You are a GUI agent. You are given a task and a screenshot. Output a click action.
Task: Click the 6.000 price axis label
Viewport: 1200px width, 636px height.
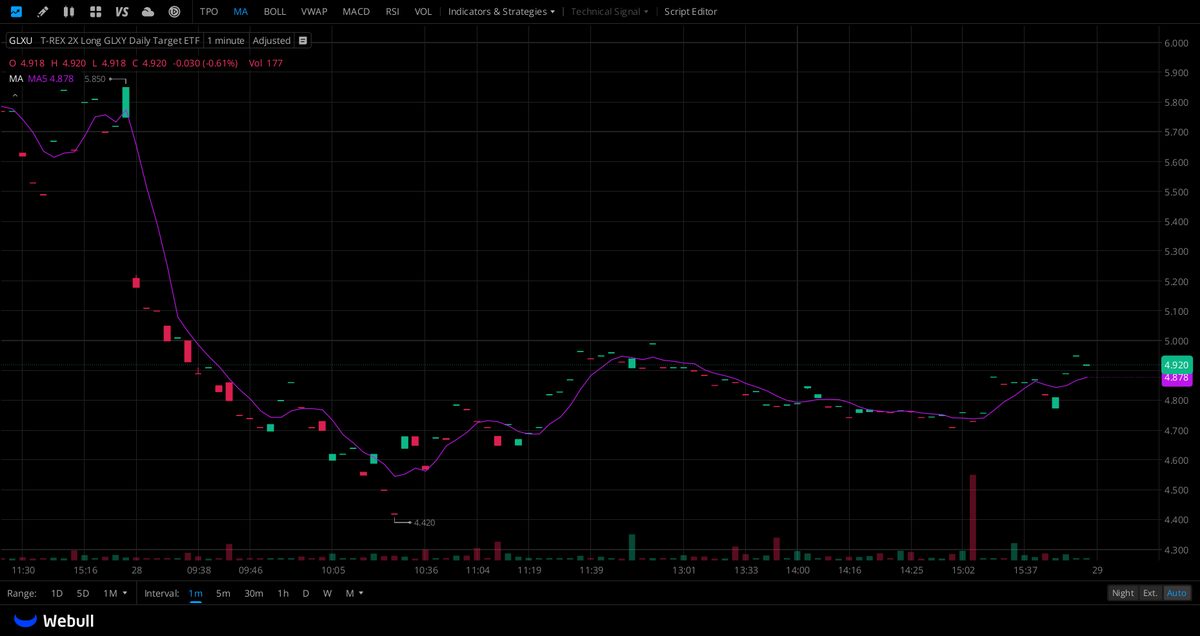[x=1175, y=43]
